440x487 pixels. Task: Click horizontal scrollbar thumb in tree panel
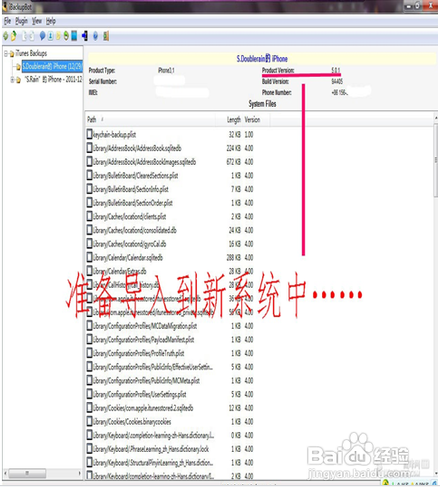(27, 473)
